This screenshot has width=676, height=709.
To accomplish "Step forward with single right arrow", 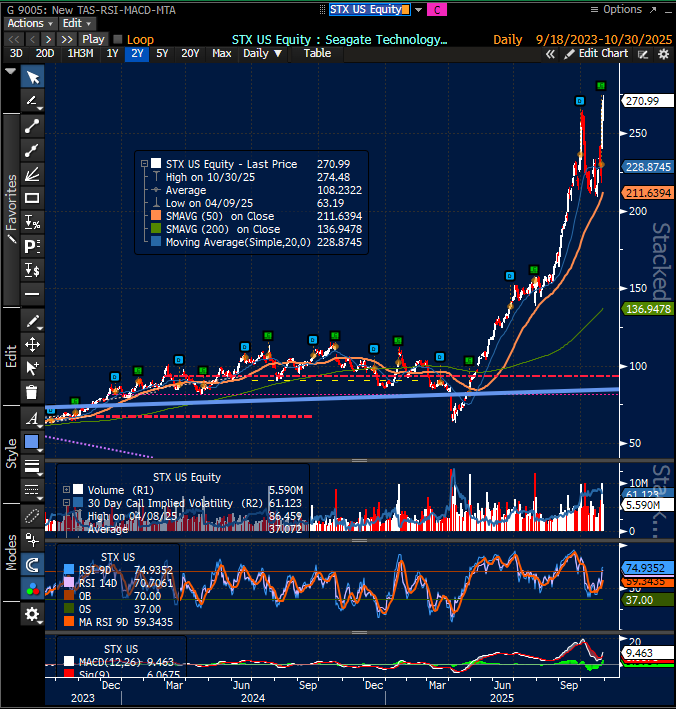I will click(x=48, y=39).
